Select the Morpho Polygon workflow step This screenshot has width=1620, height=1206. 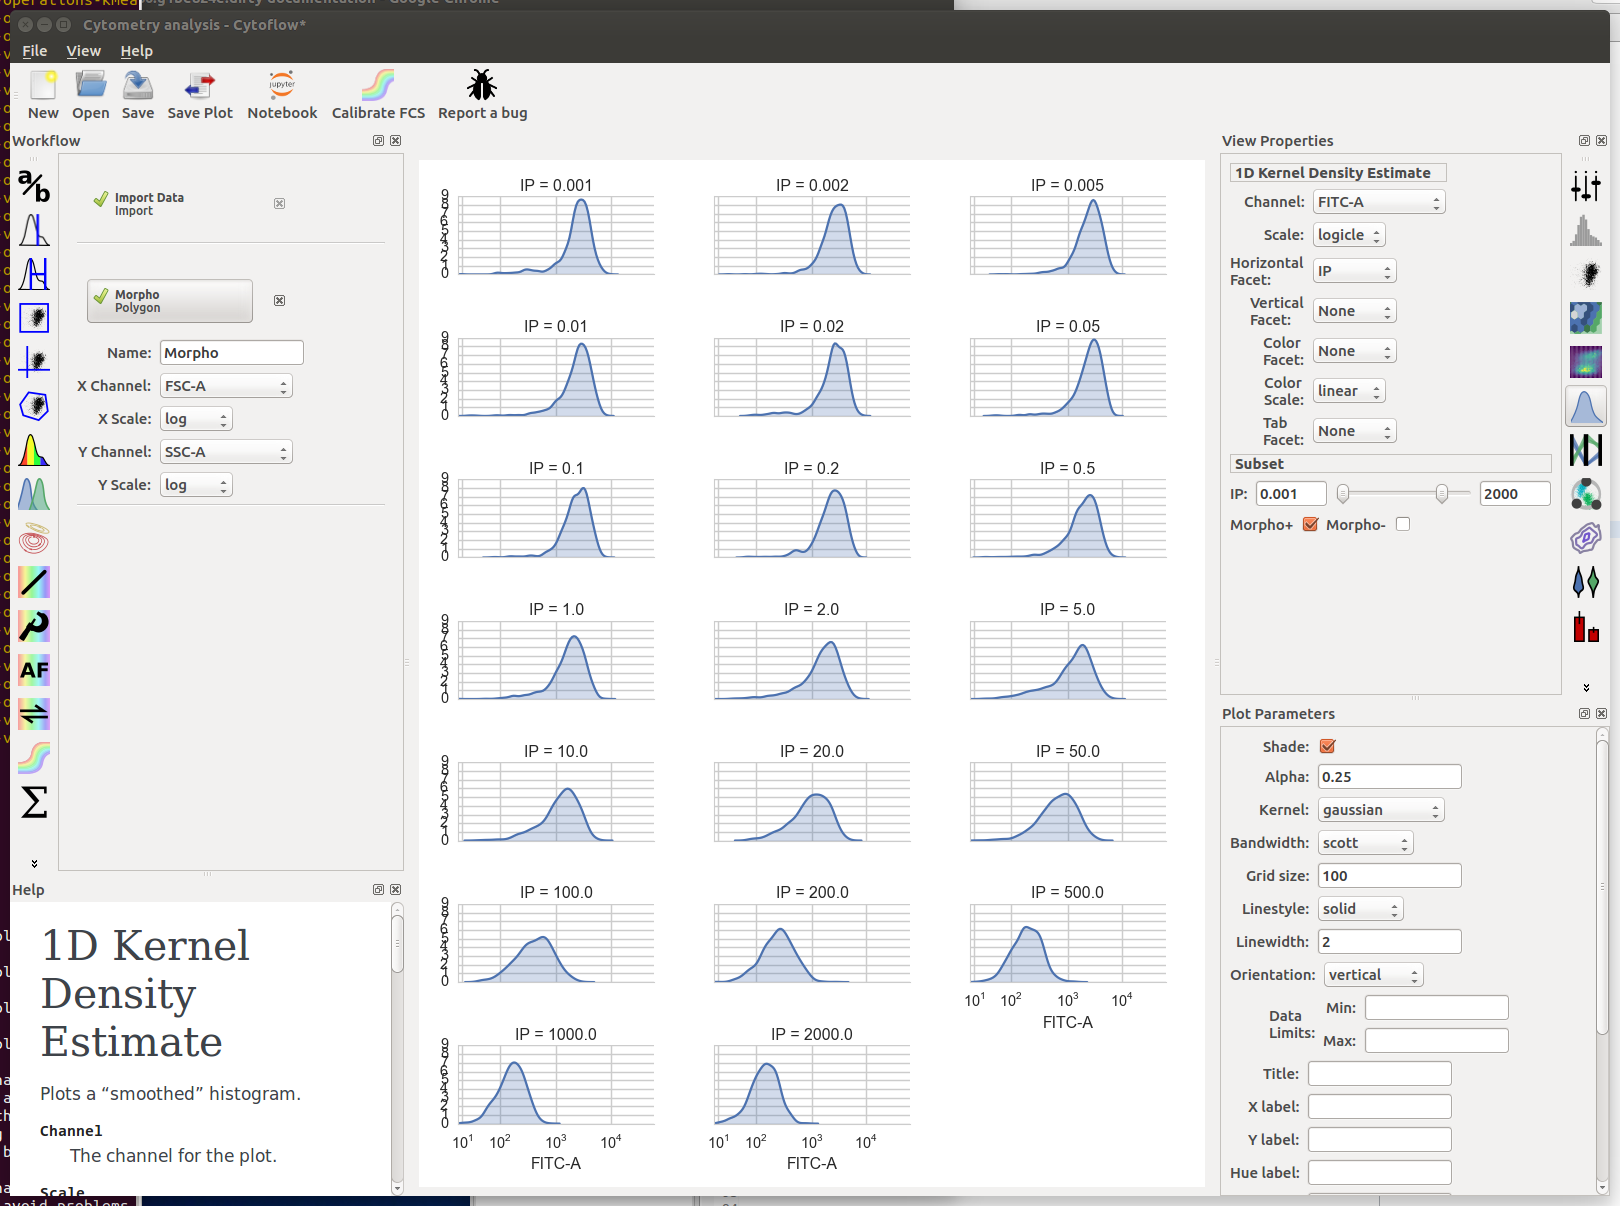pyautogui.click(x=170, y=301)
